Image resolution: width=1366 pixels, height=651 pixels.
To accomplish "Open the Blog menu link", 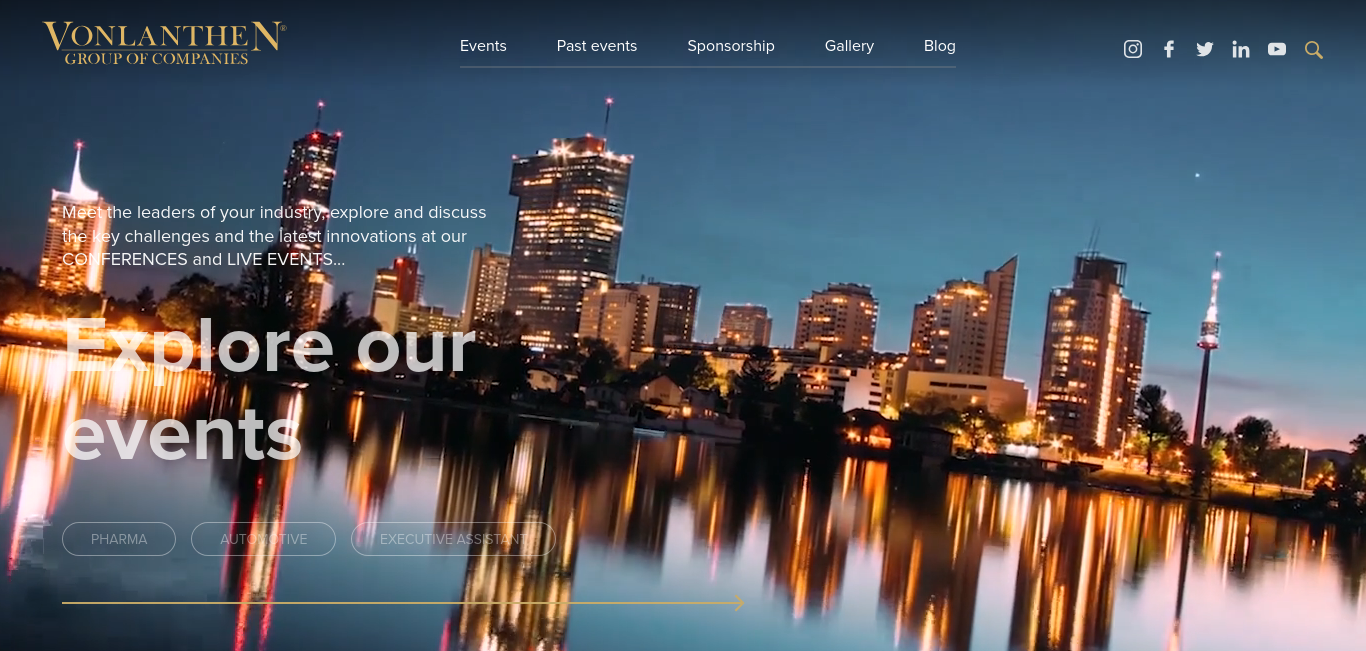I will tap(939, 46).
